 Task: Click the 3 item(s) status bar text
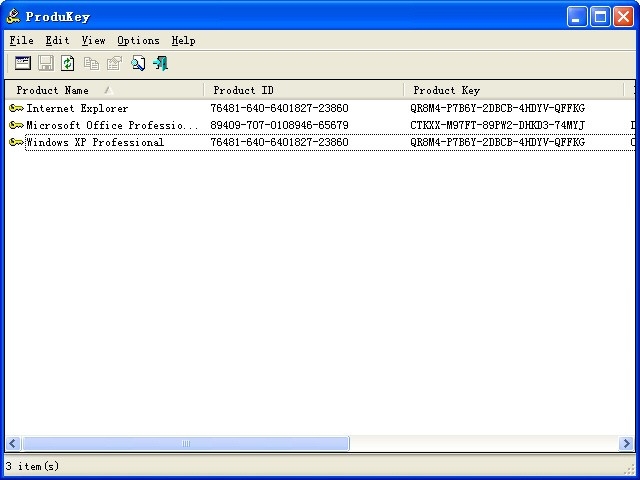click(x=33, y=466)
